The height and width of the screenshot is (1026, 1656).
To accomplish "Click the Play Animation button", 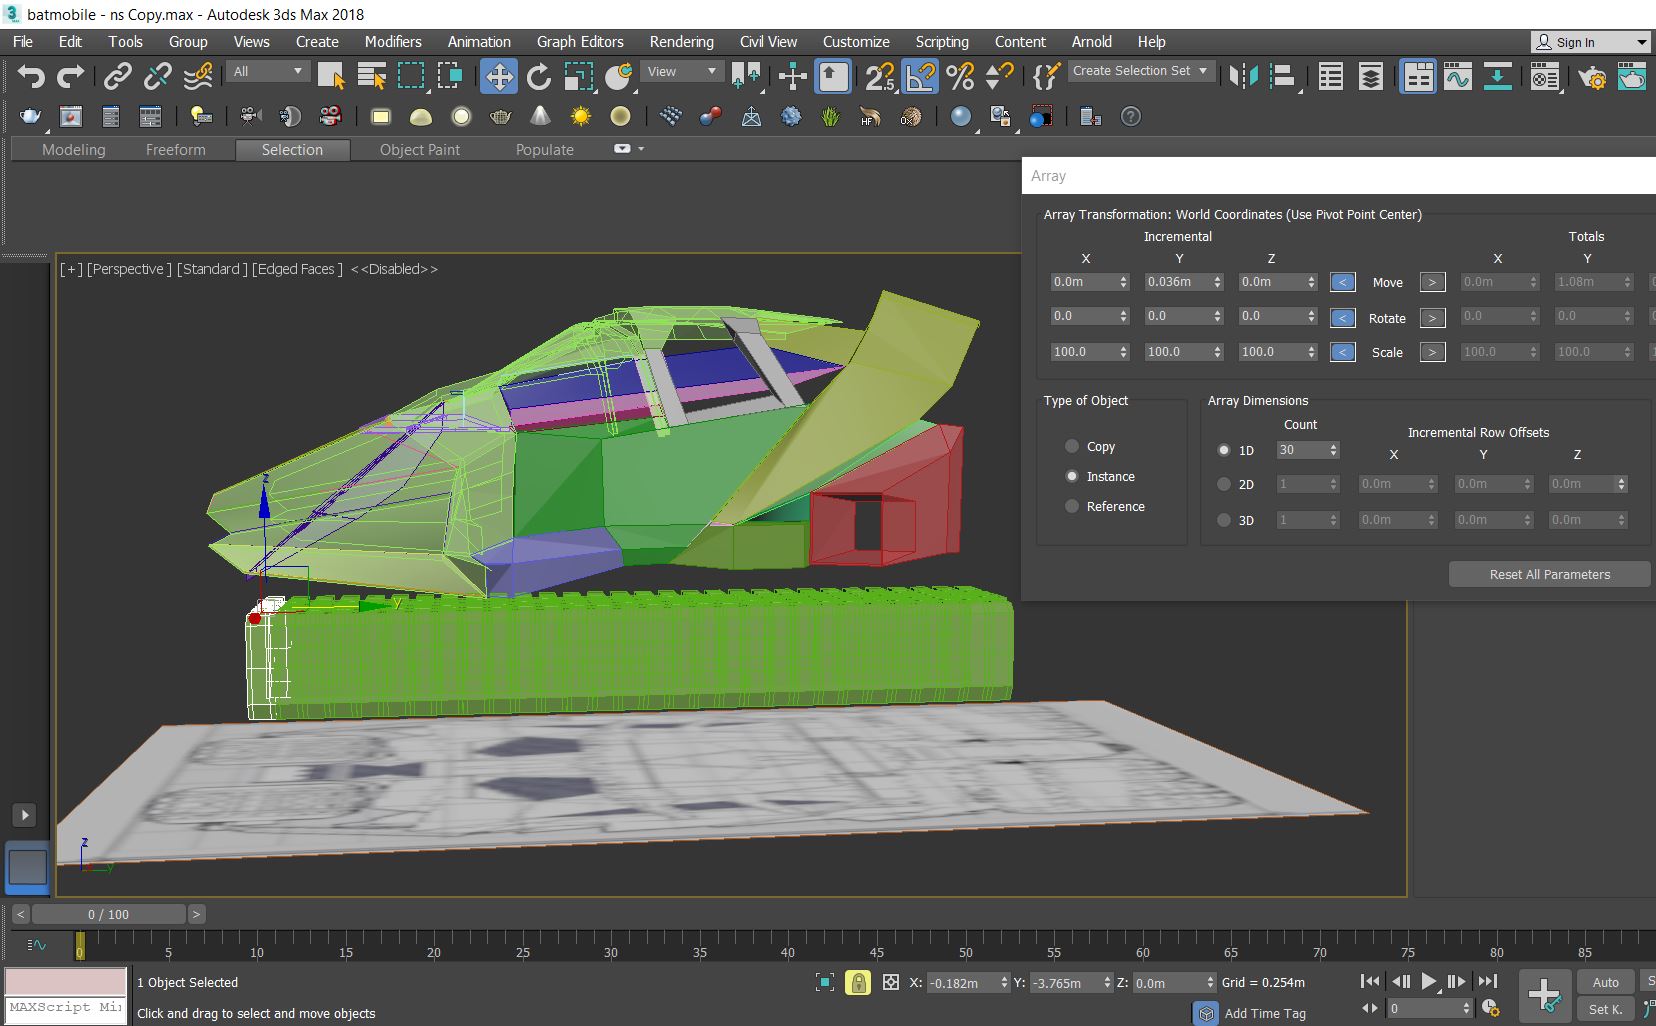I will coord(1428,982).
